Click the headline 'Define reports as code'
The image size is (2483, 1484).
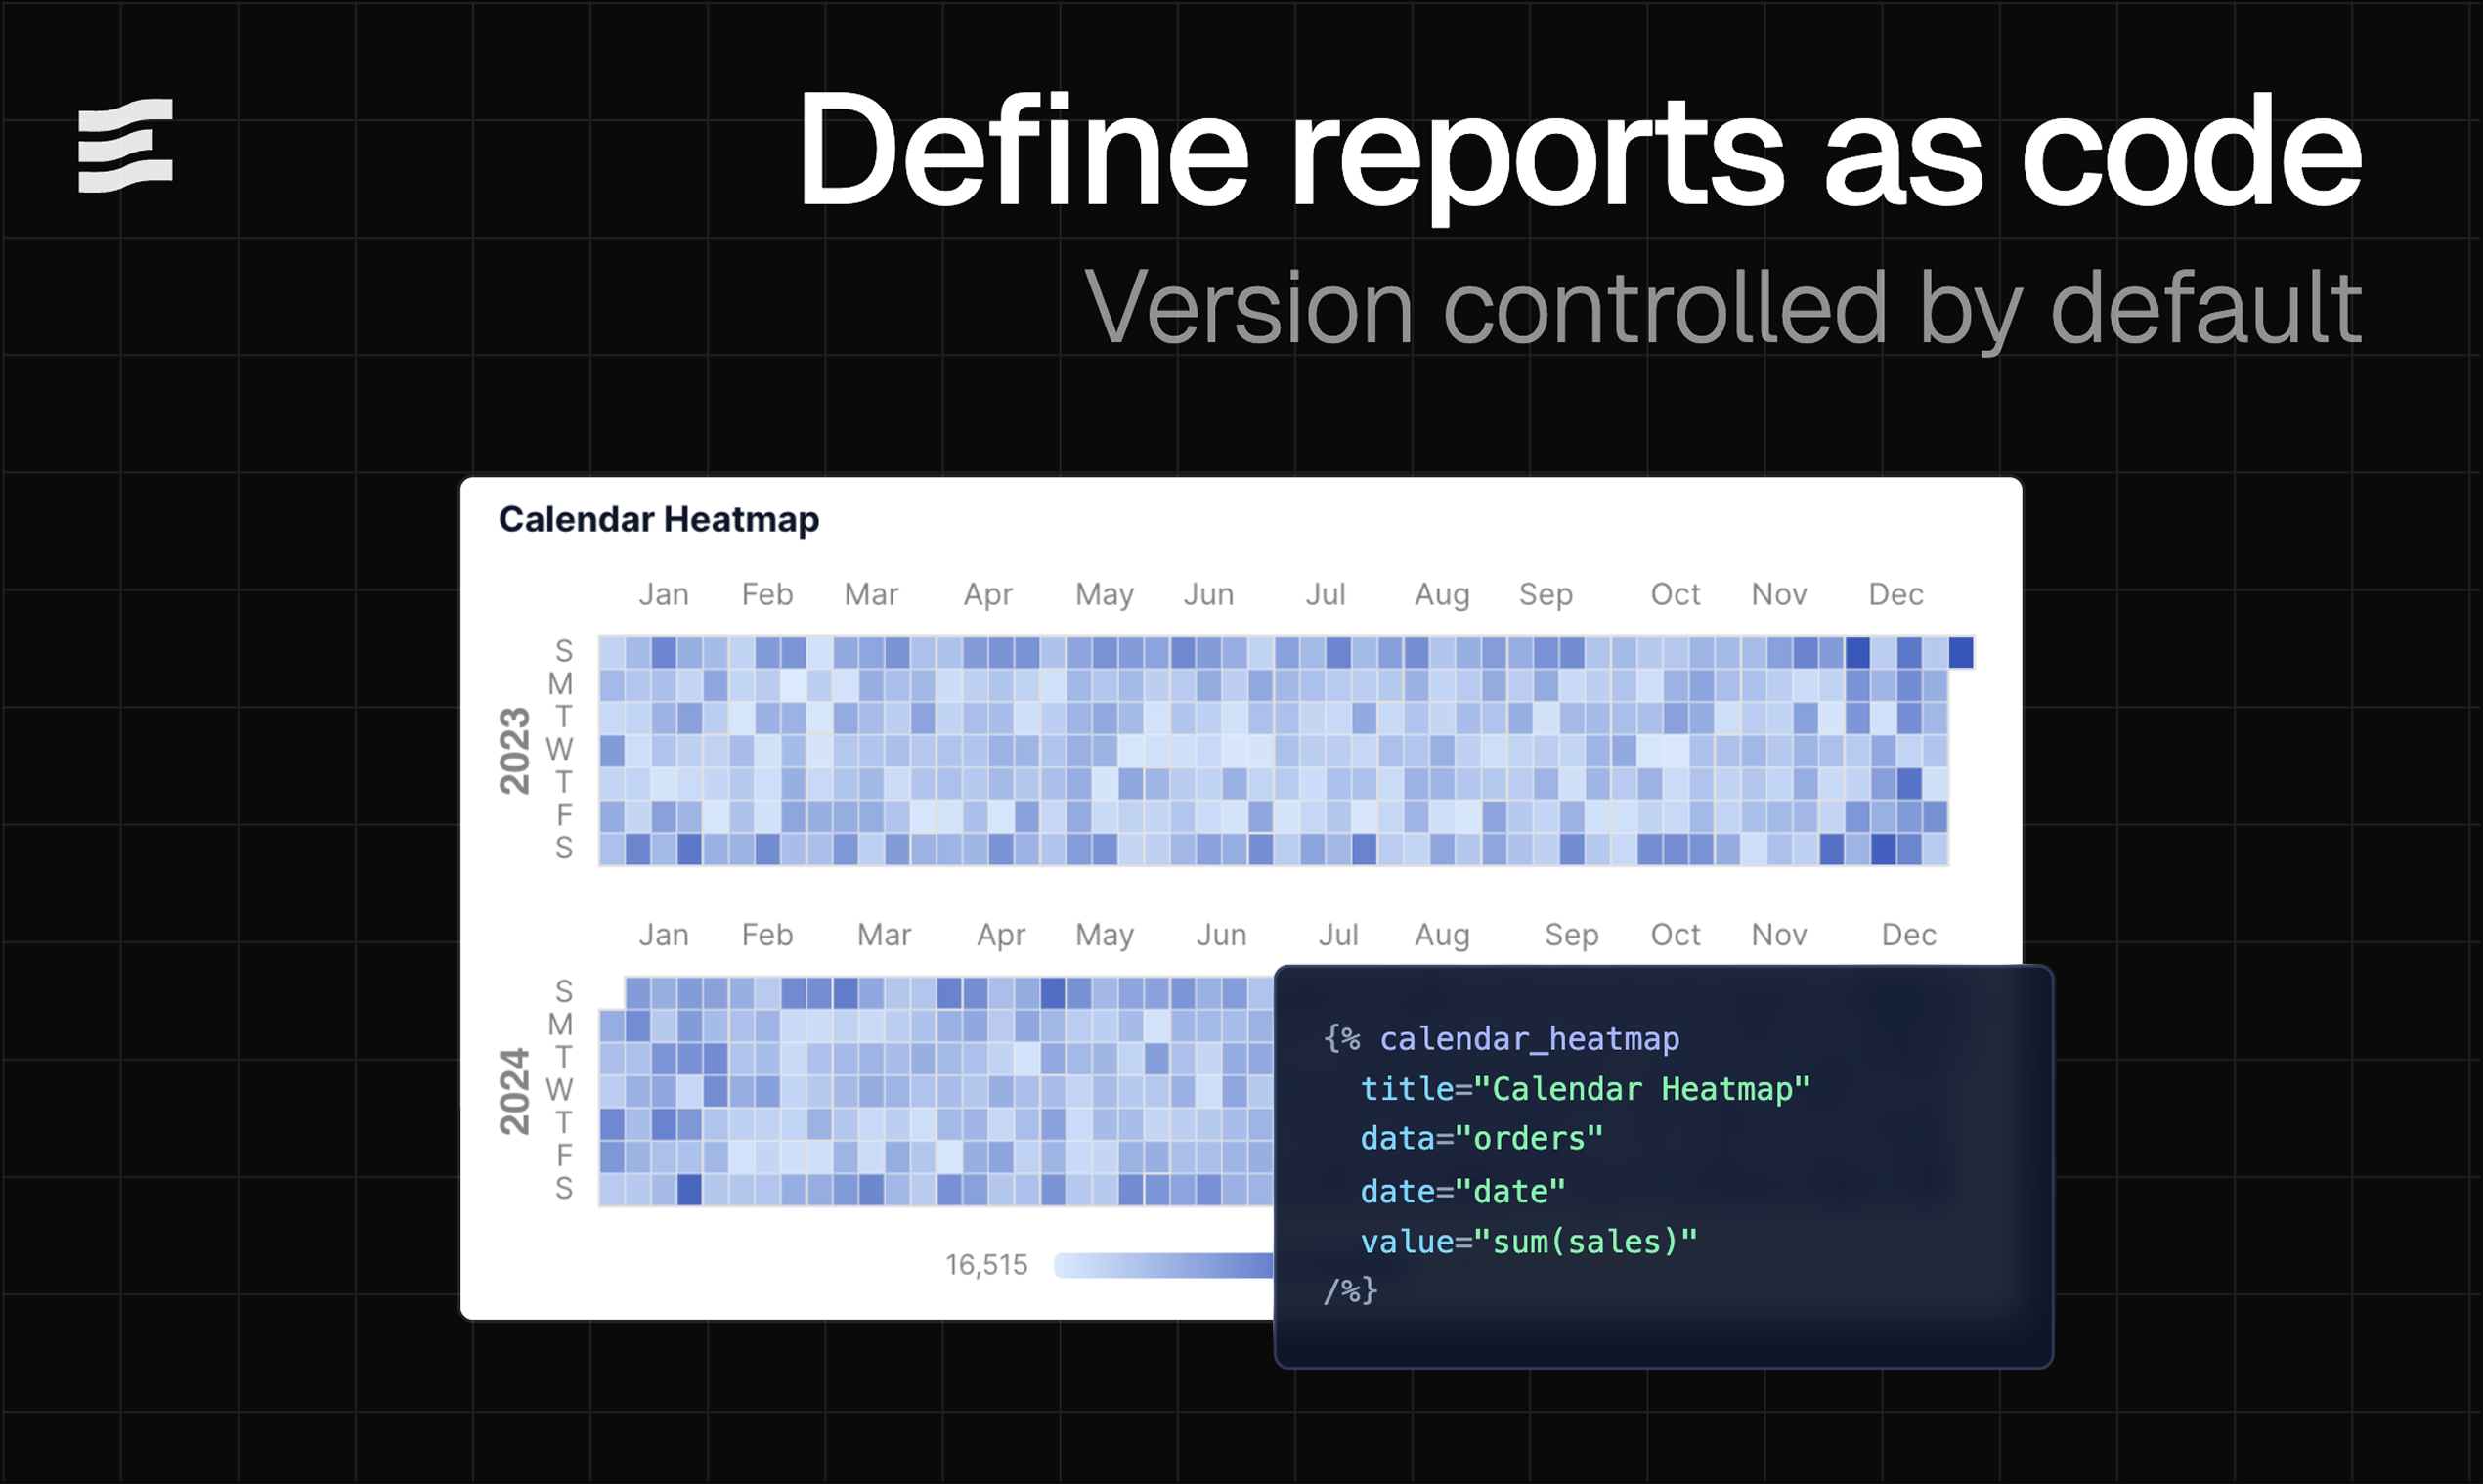pyautogui.click(x=1578, y=152)
